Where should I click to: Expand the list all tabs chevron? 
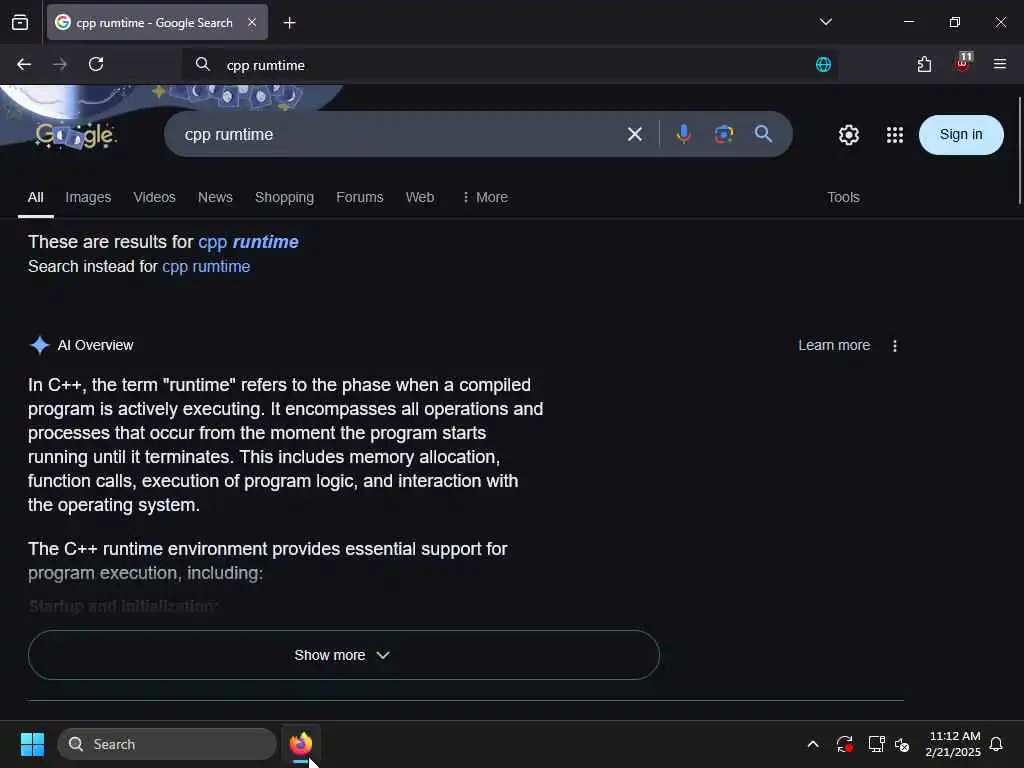[825, 22]
